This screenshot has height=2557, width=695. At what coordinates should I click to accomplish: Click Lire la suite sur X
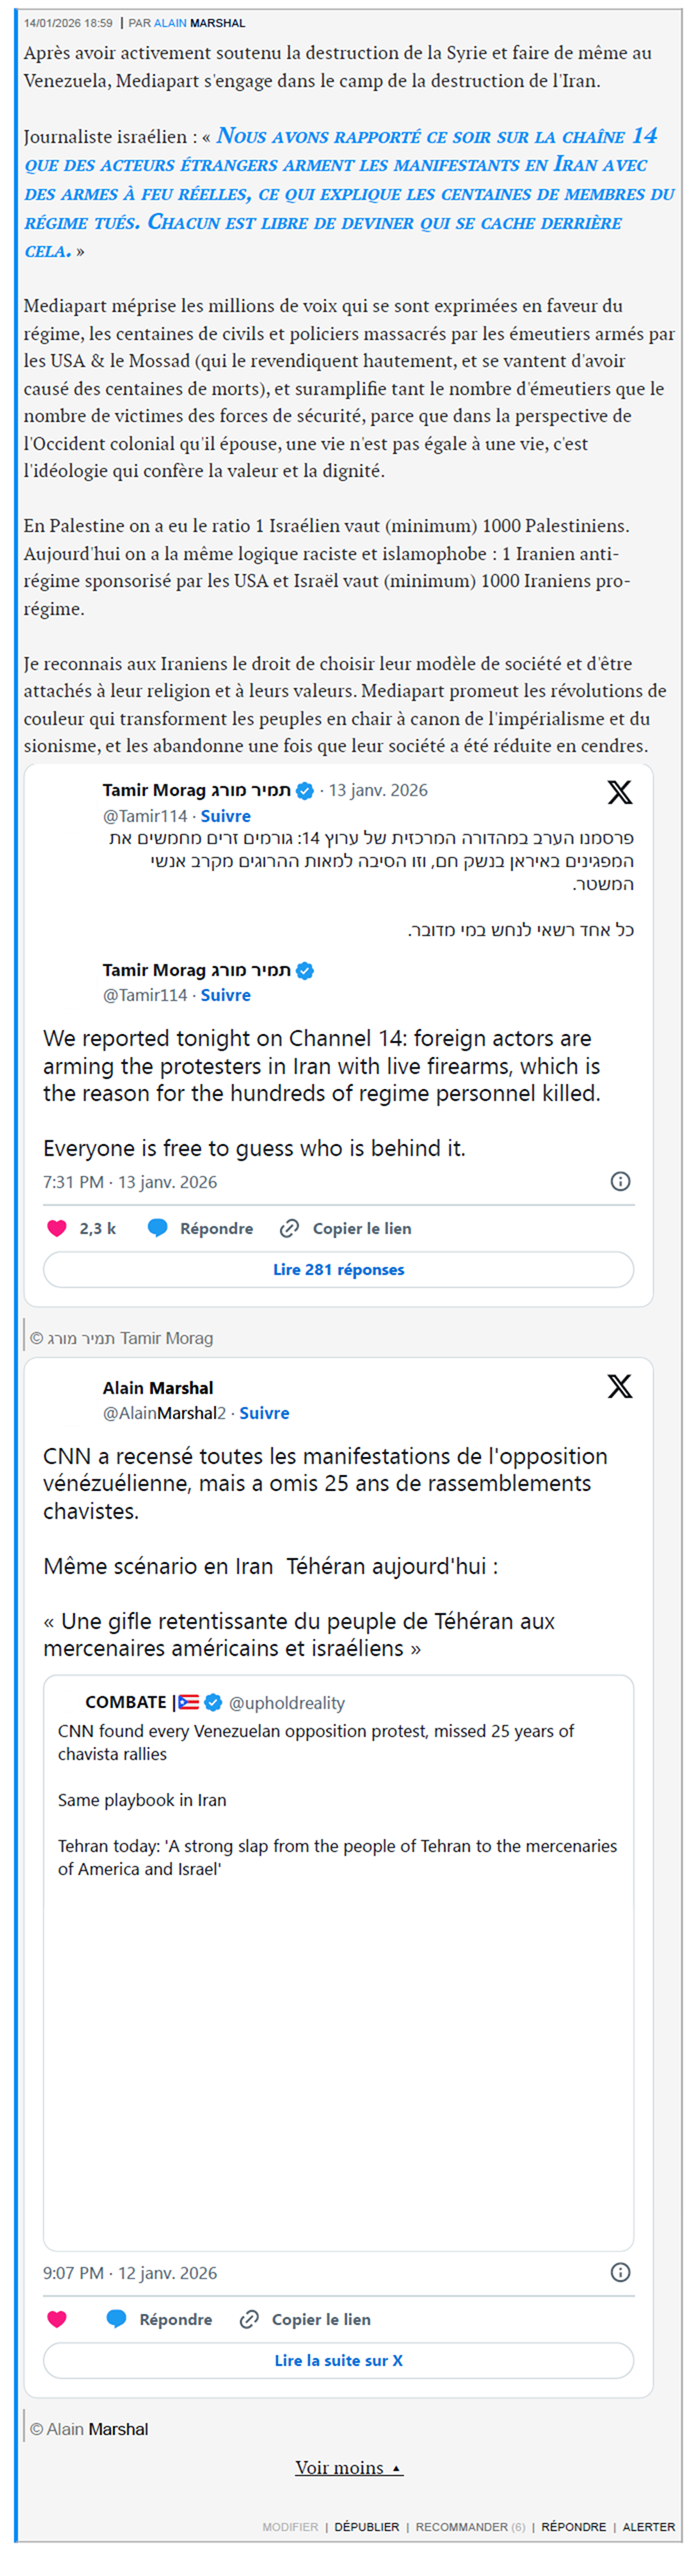338,2360
